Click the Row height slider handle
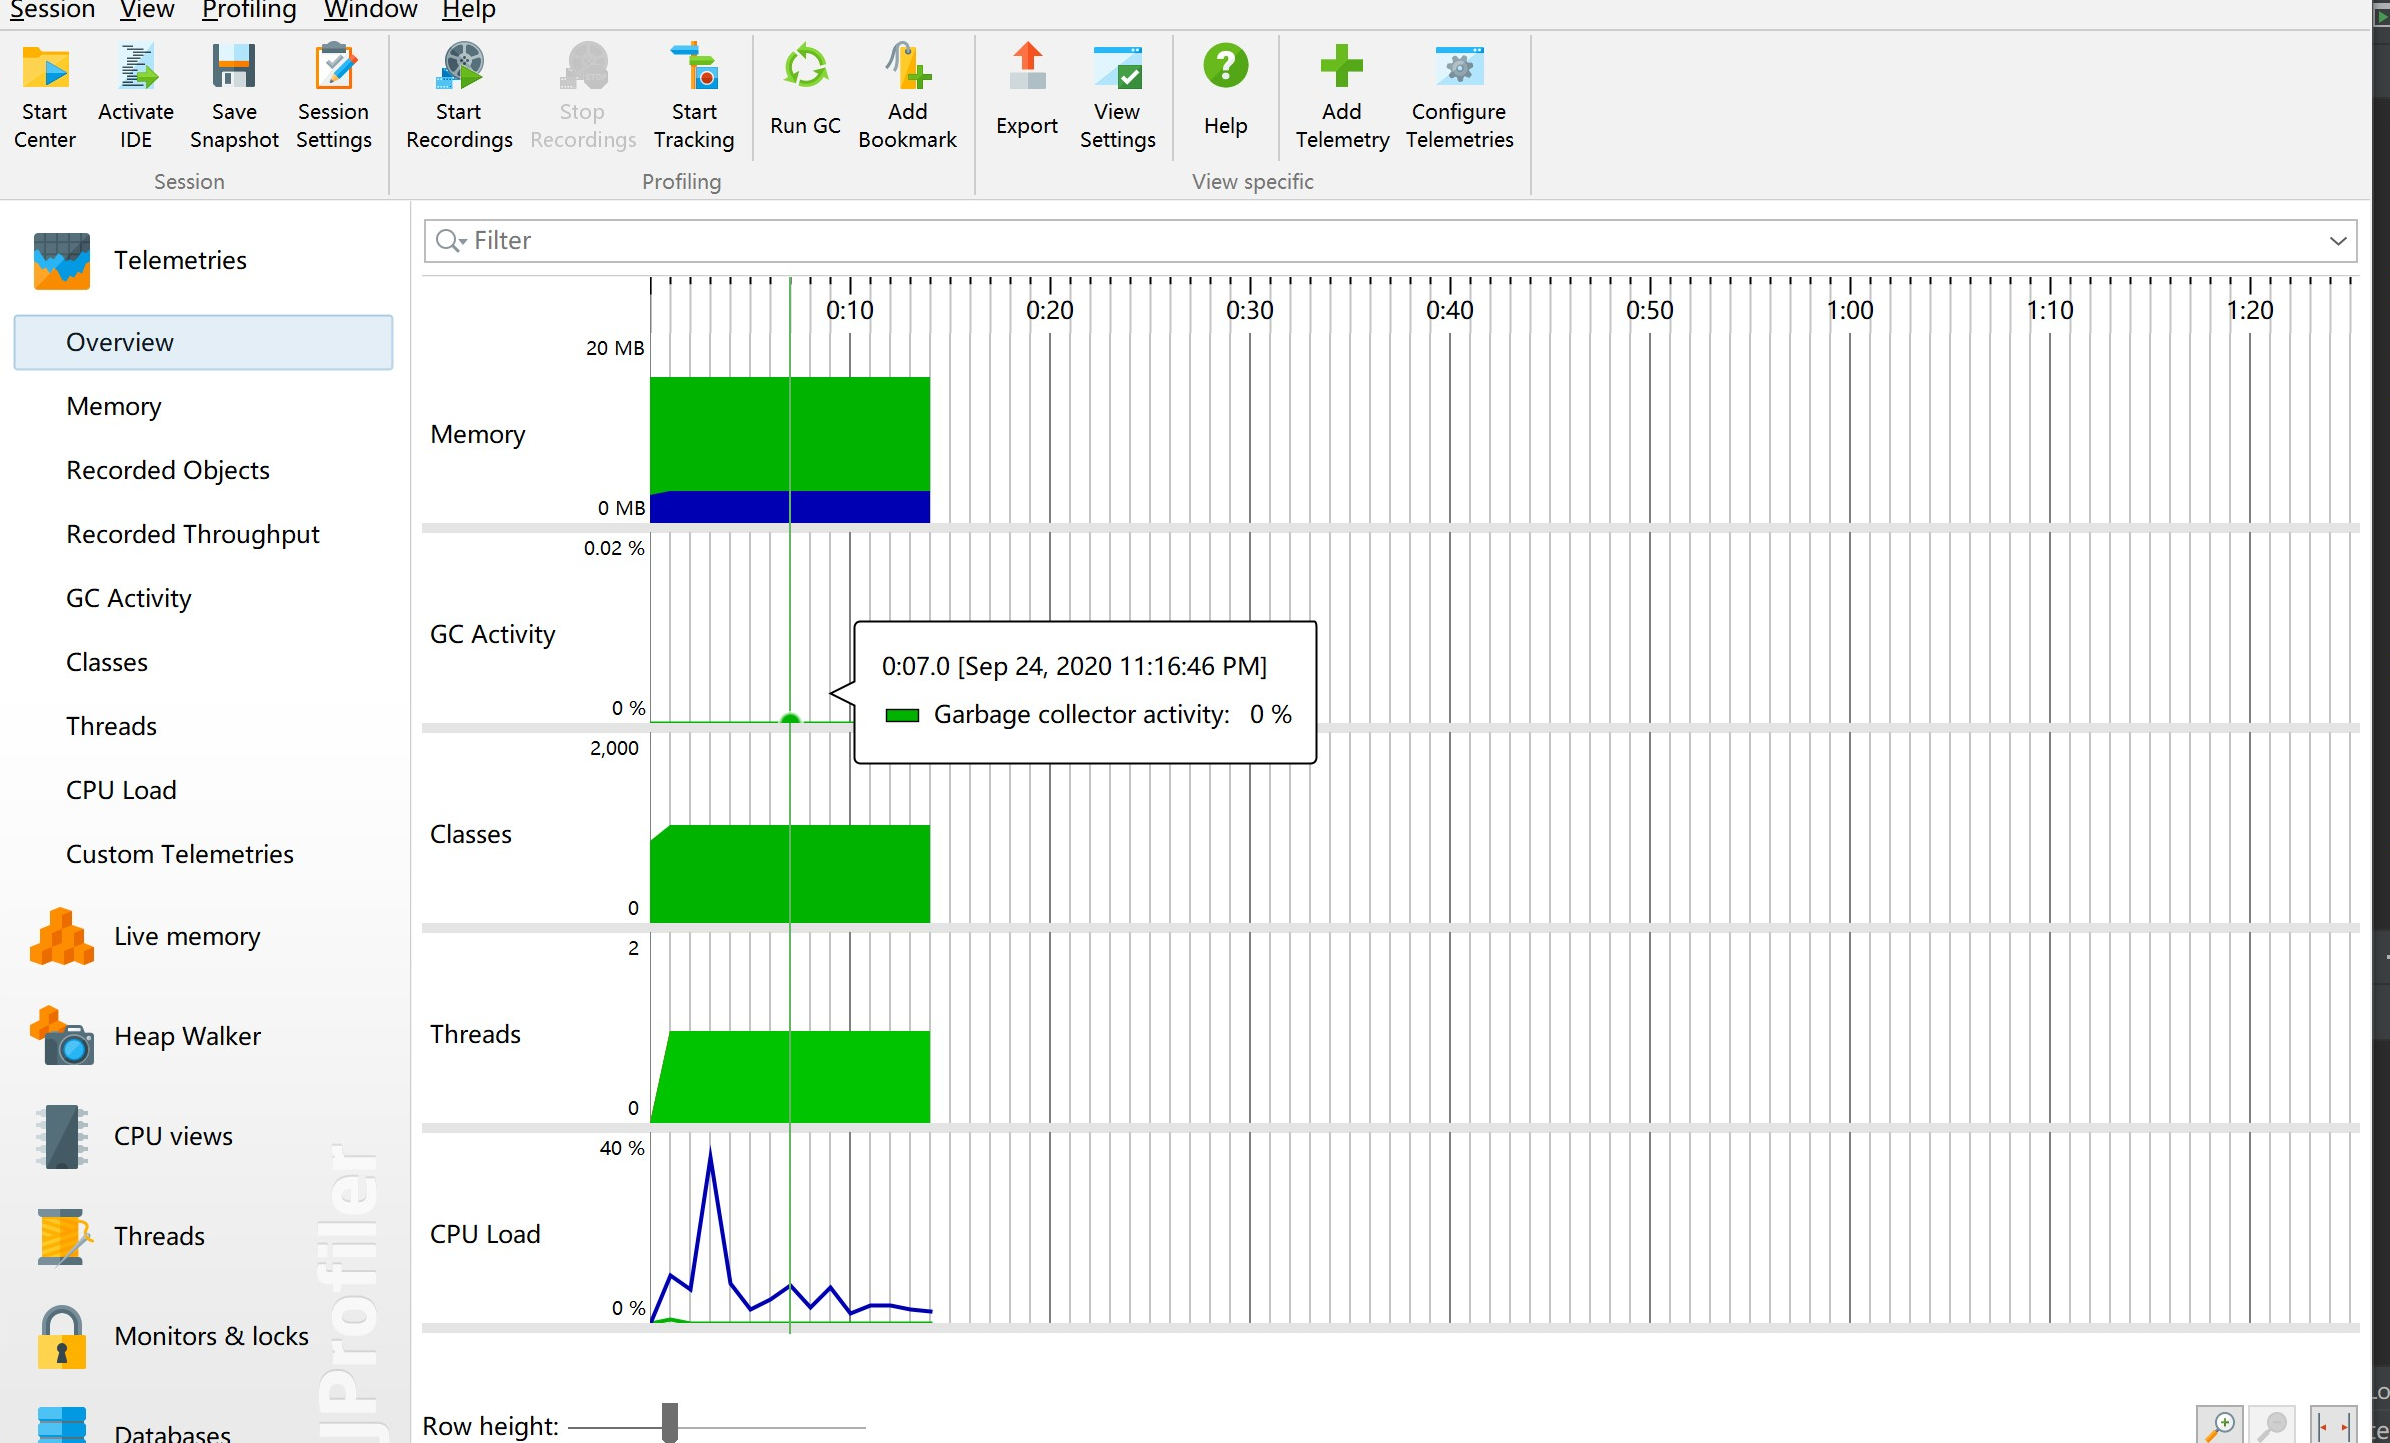The height and width of the screenshot is (1443, 2390). (x=670, y=1423)
